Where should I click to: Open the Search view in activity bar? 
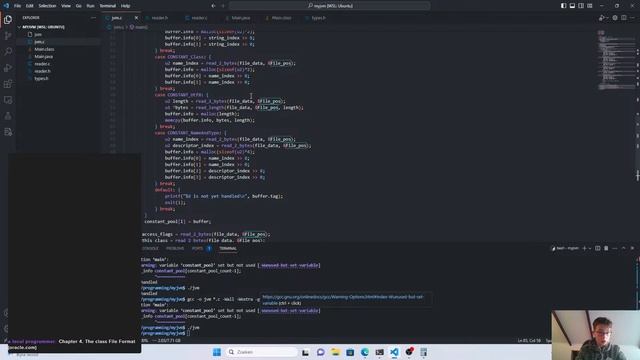pos(8,52)
